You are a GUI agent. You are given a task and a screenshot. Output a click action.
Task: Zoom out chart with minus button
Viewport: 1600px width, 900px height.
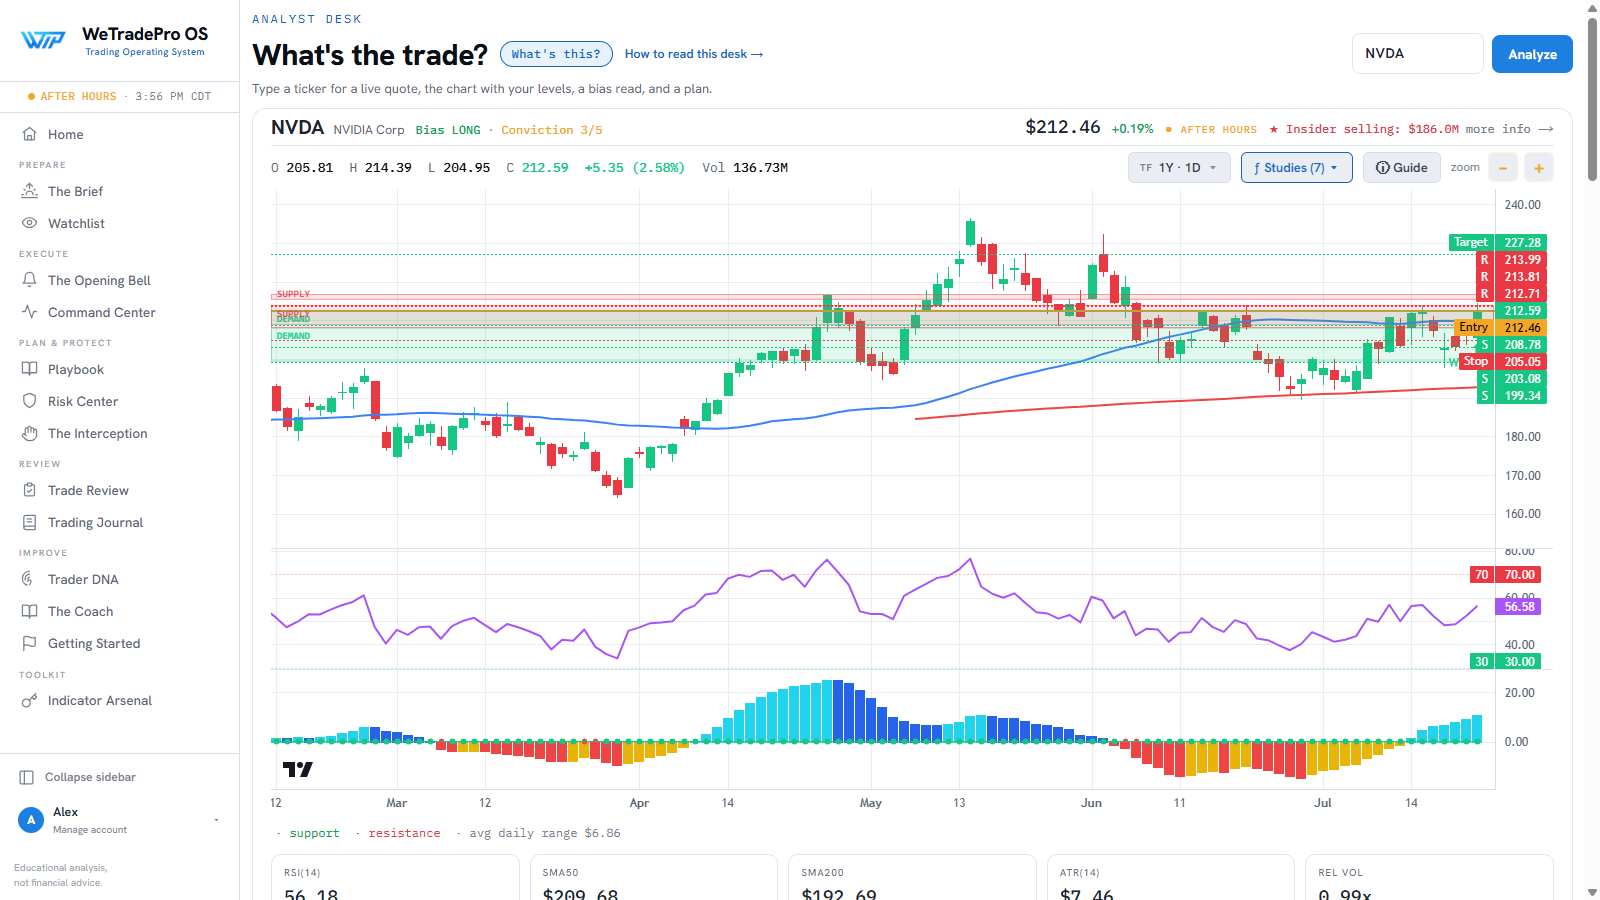coord(1503,168)
